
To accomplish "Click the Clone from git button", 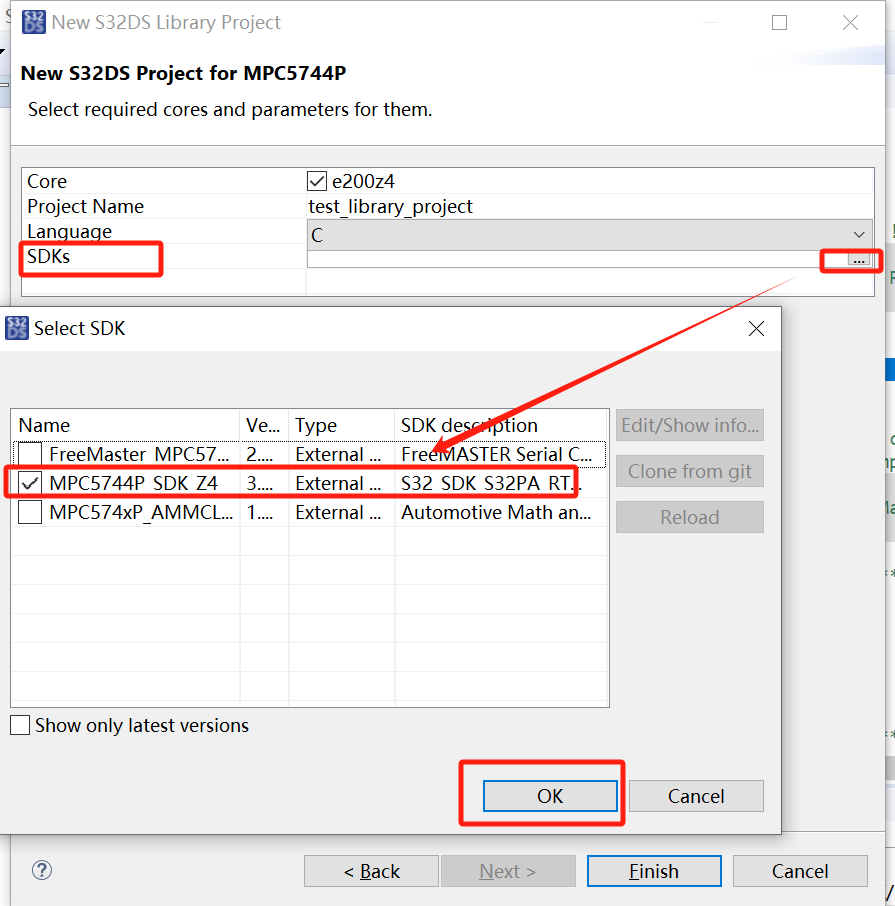I will tap(690, 471).
